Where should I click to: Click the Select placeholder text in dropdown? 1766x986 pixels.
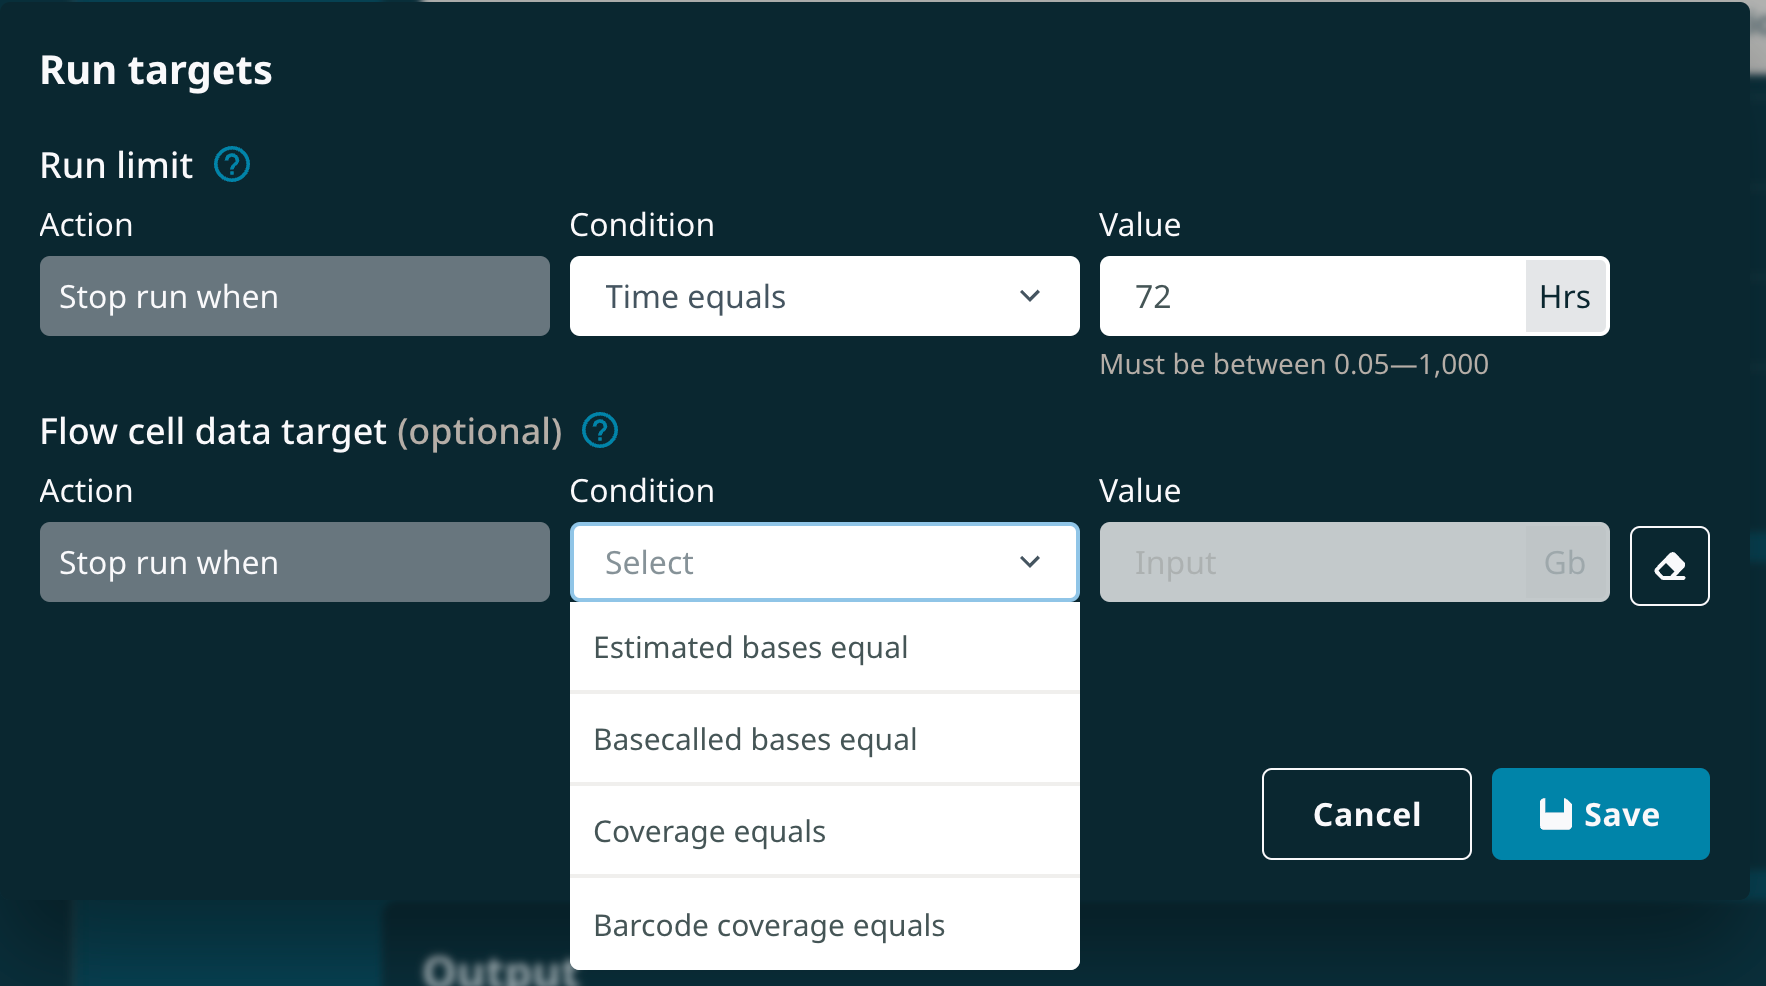point(650,562)
